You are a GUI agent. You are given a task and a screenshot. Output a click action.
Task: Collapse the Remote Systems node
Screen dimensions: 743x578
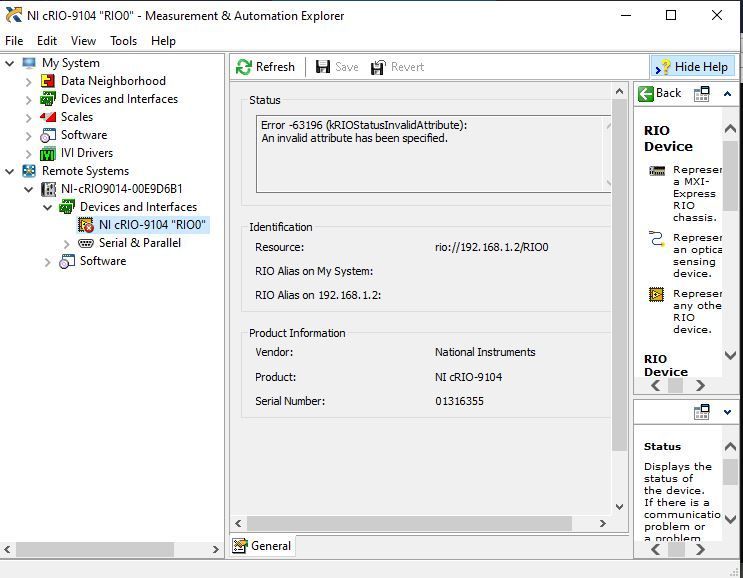[9, 172]
